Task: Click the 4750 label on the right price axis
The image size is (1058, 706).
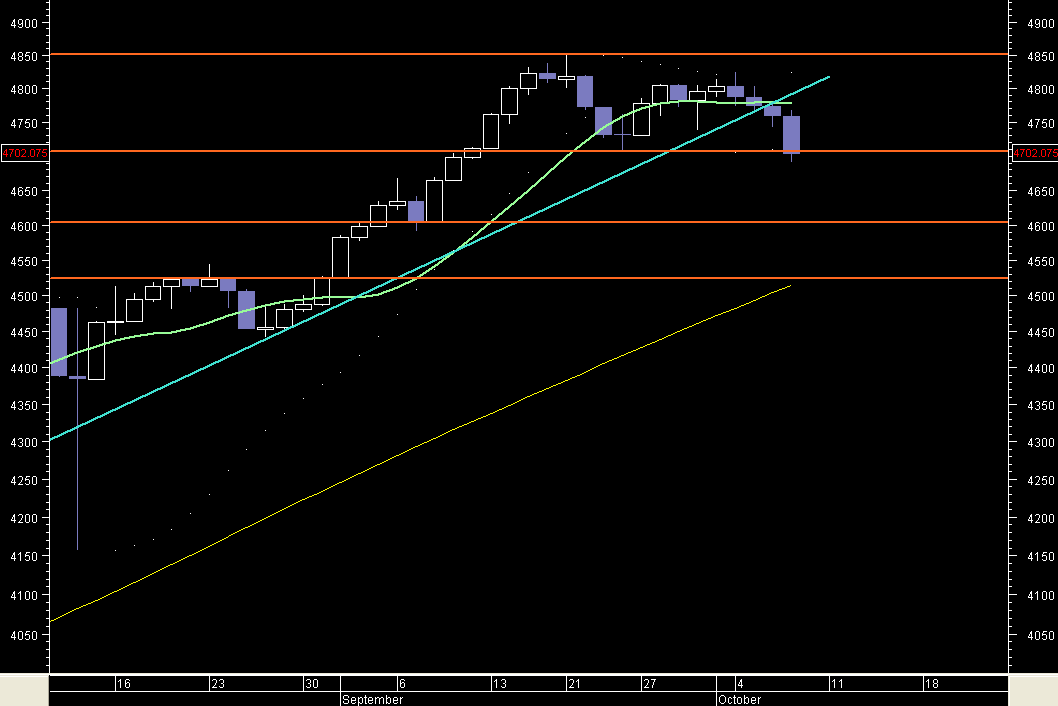Action: (x=1040, y=124)
